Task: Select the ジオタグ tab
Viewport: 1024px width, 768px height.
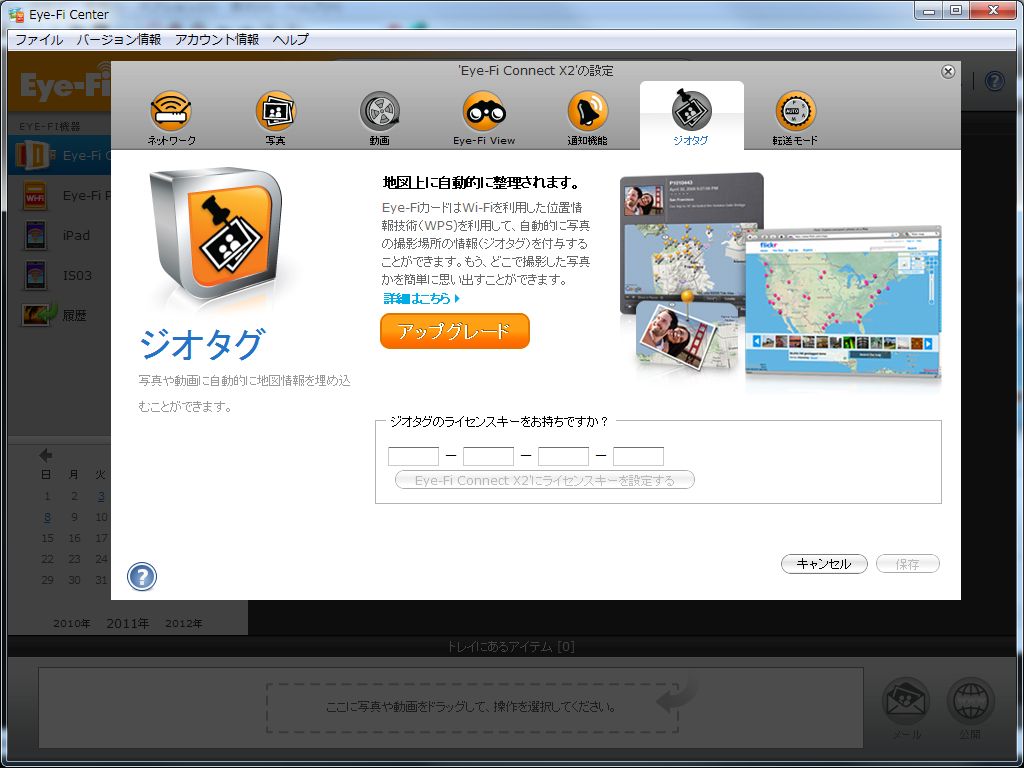Action: pos(691,118)
